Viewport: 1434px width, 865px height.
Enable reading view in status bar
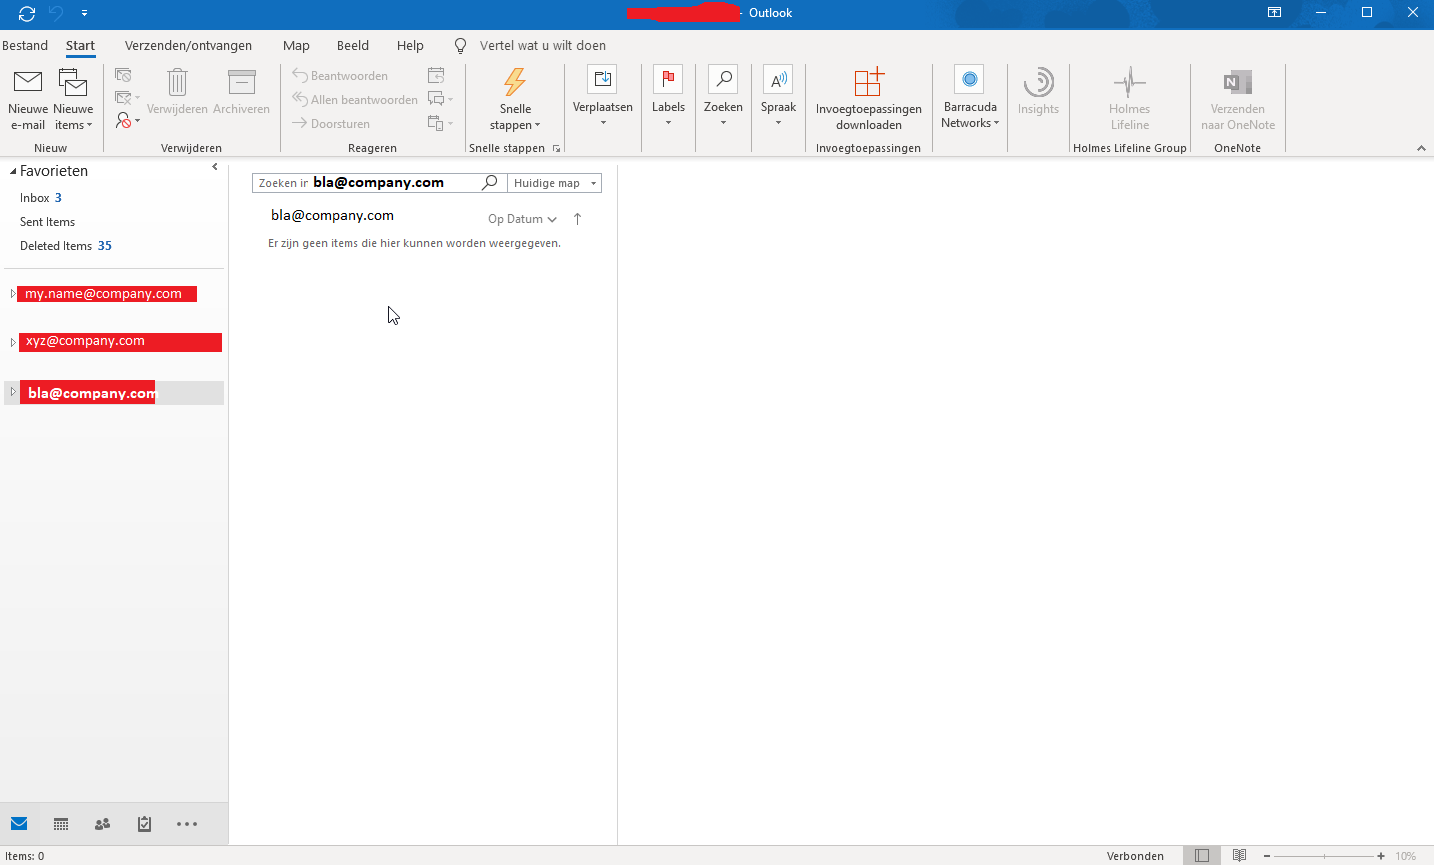pyautogui.click(x=1239, y=856)
